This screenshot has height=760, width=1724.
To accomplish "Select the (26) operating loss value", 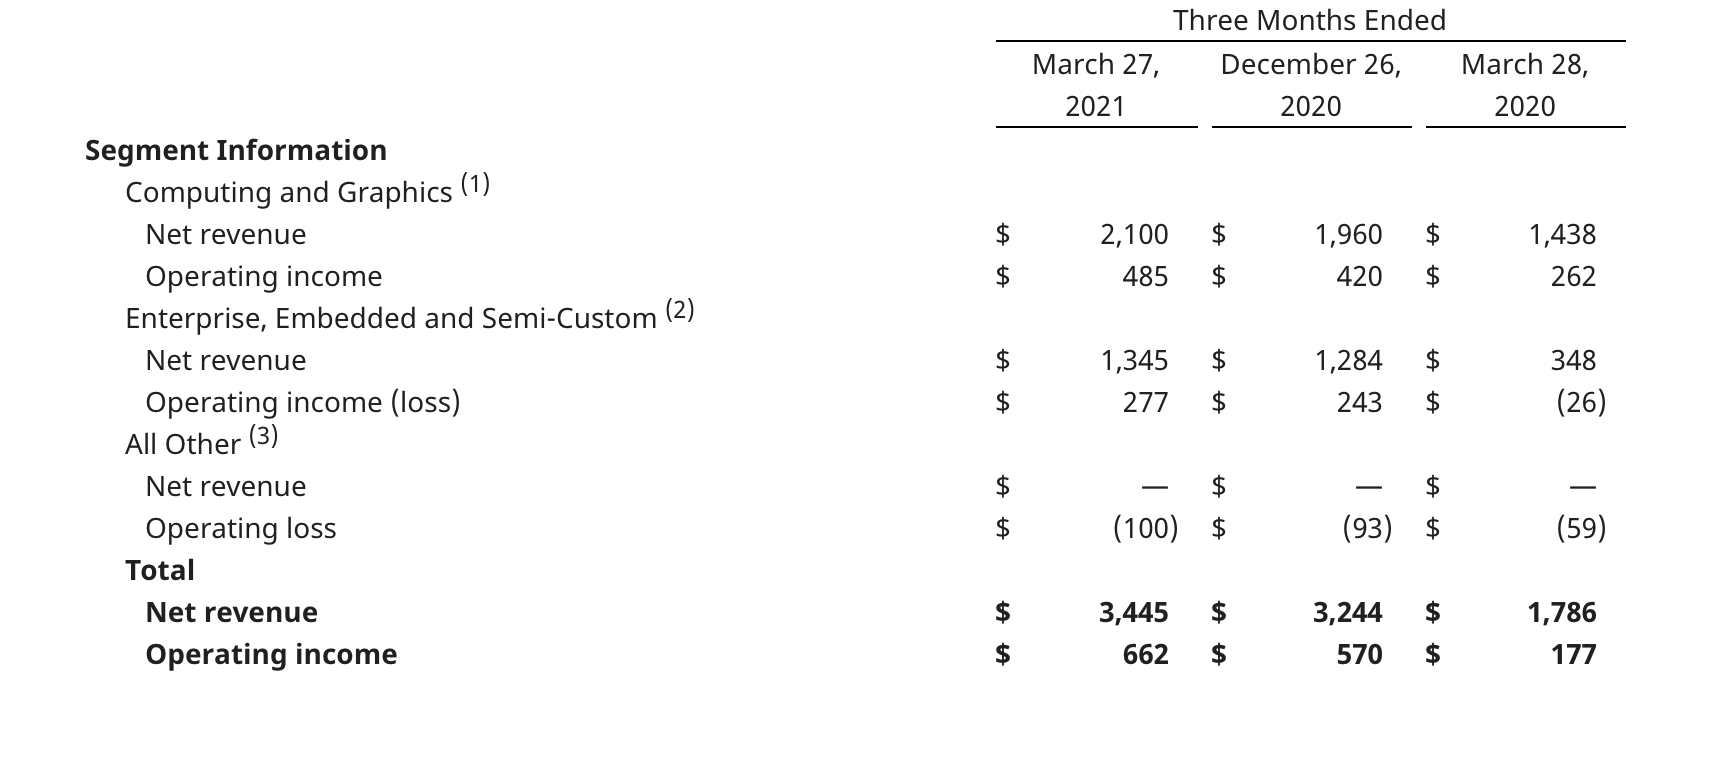I will [1581, 402].
